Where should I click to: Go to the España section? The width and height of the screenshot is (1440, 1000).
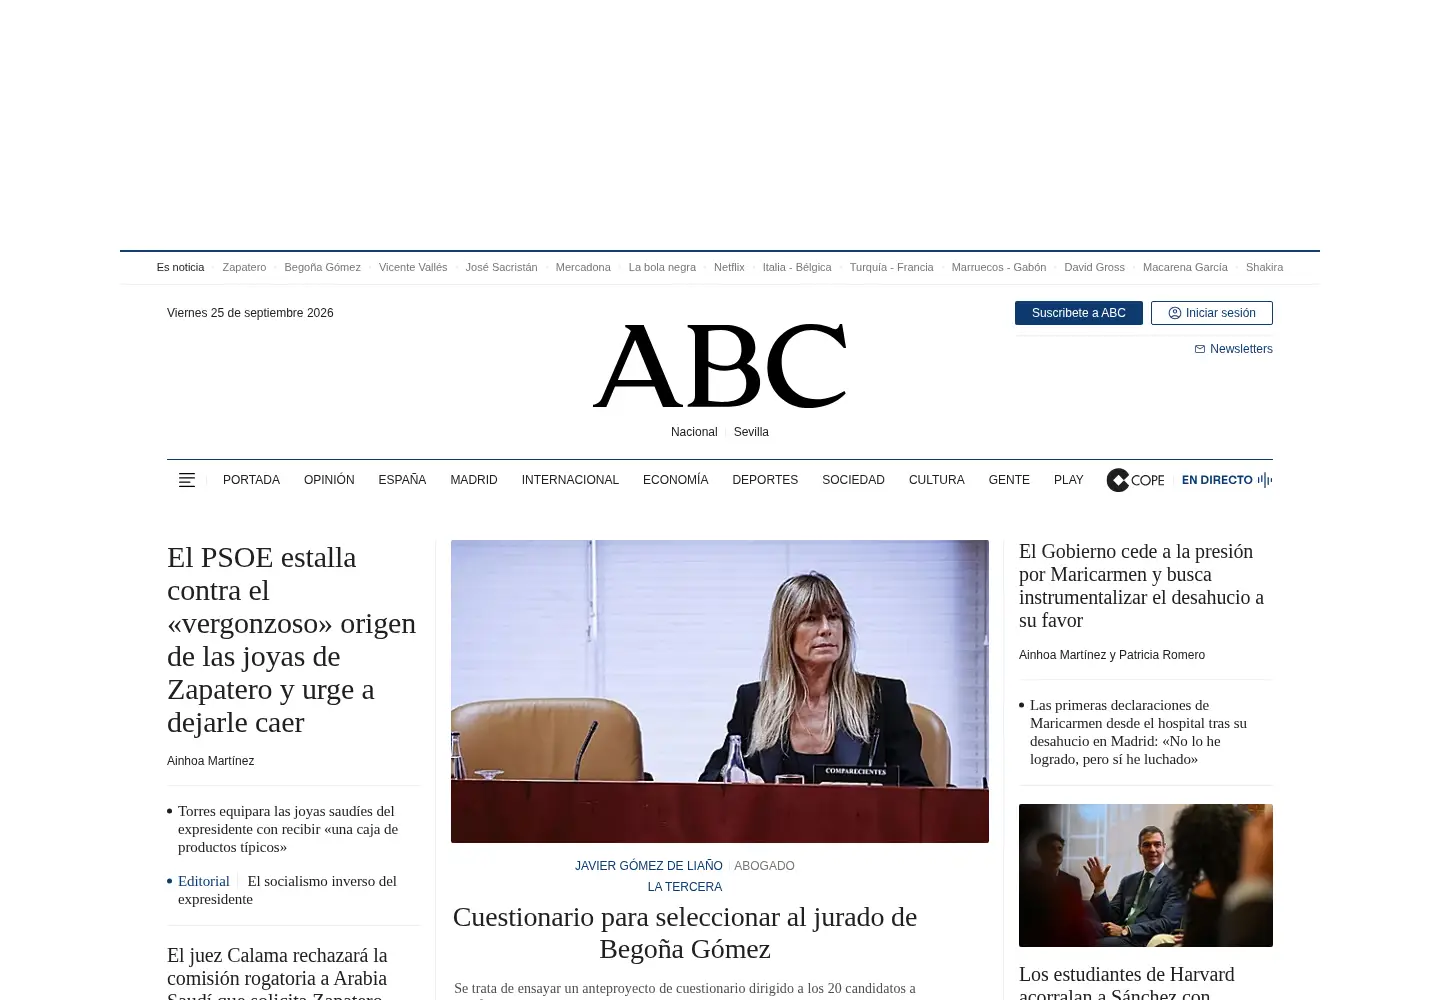(402, 480)
